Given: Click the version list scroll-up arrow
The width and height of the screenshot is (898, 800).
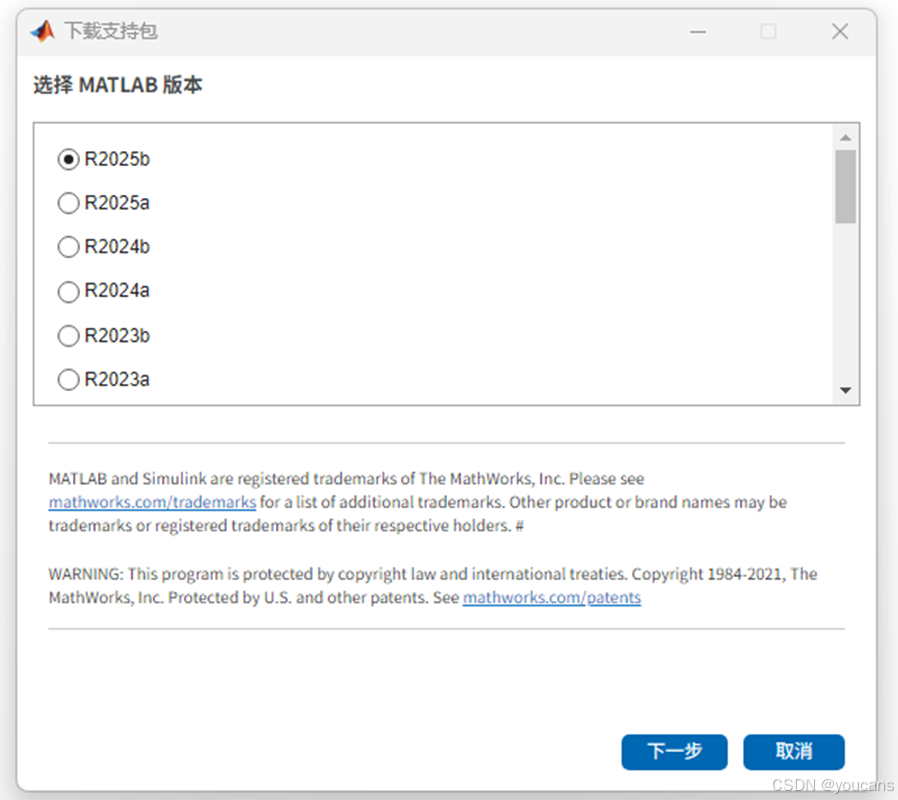Looking at the screenshot, I should pyautogui.click(x=845, y=137).
